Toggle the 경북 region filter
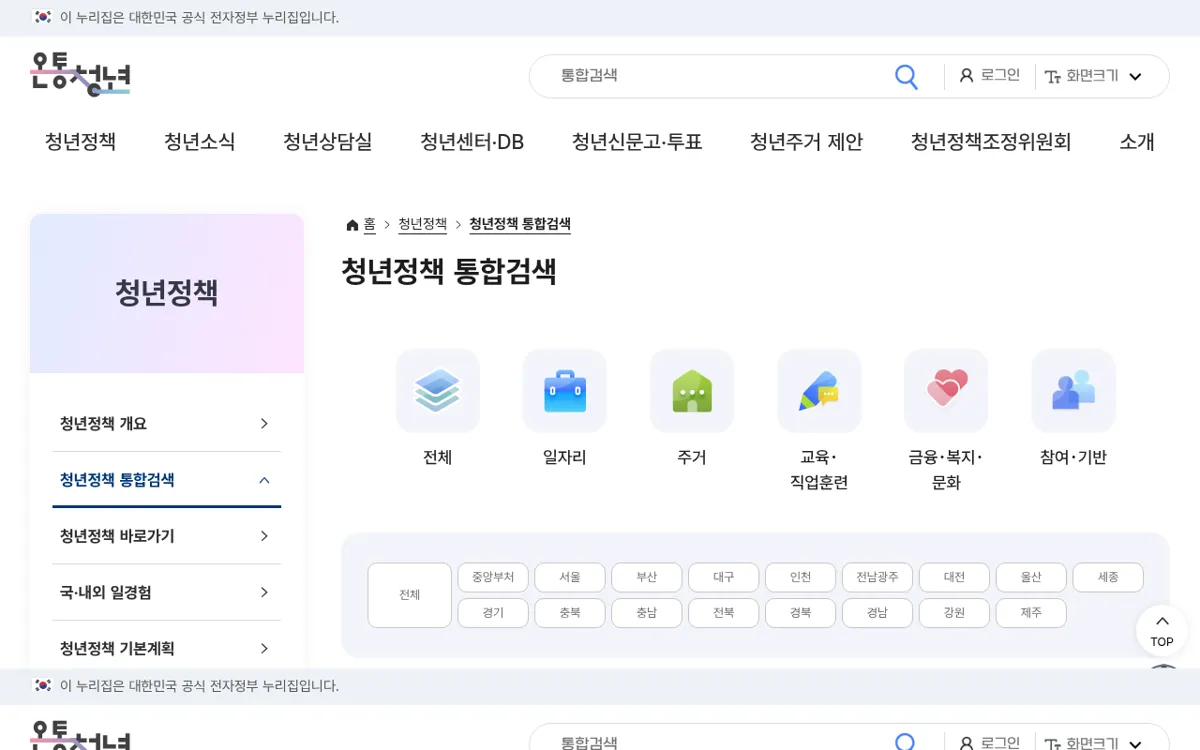1200x750 pixels. point(800,613)
